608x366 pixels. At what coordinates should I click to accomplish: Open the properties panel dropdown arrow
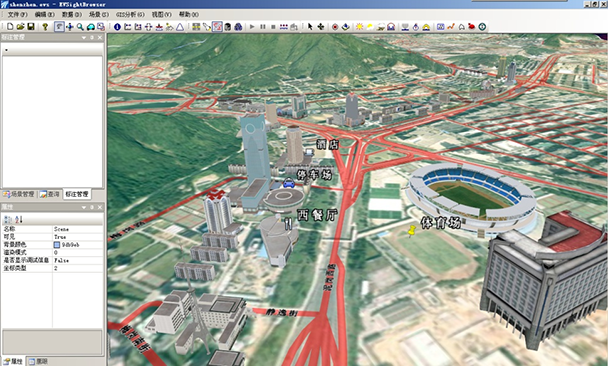(84, 207)
